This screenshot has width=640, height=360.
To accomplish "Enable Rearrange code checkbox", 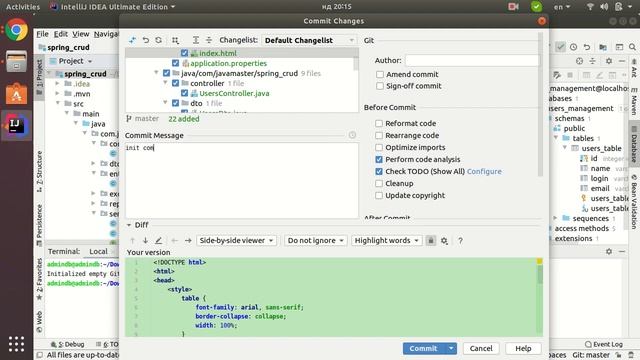I will coord(379,136).
